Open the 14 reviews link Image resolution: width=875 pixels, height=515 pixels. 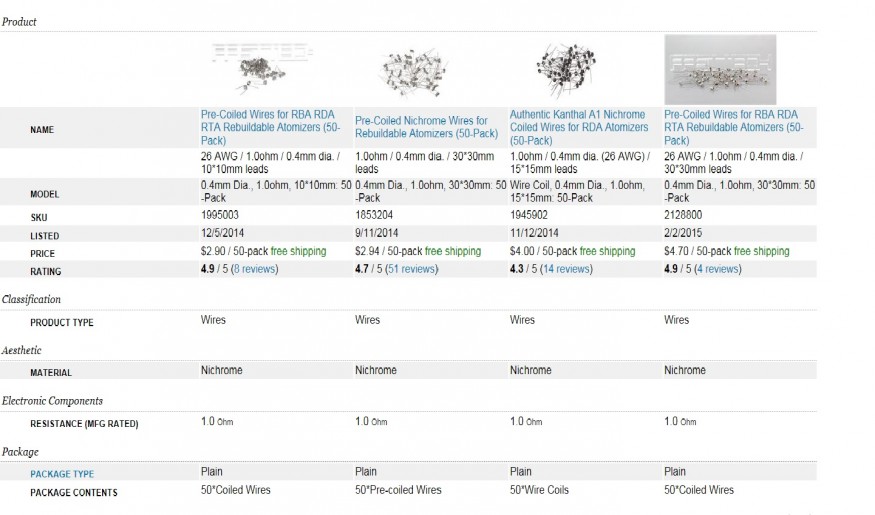(x=566, y=269)
